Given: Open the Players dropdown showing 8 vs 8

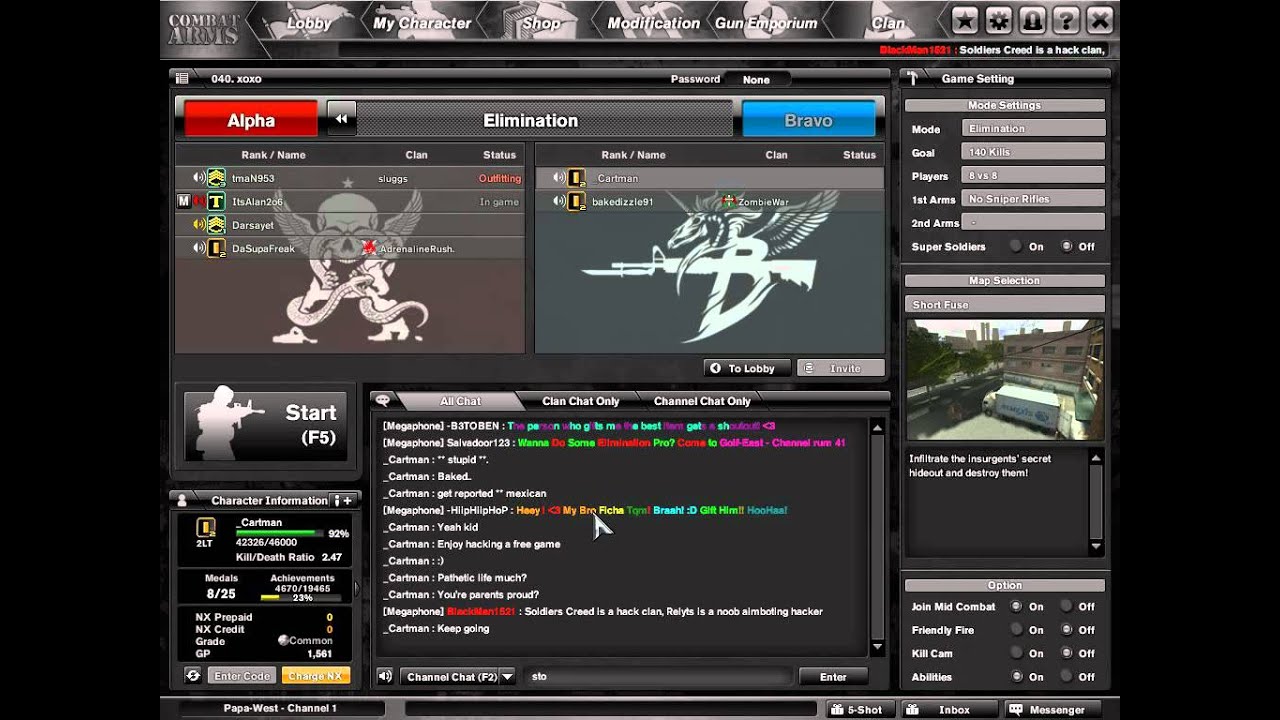Looking at the screenshot, I should coord(1033,175).
